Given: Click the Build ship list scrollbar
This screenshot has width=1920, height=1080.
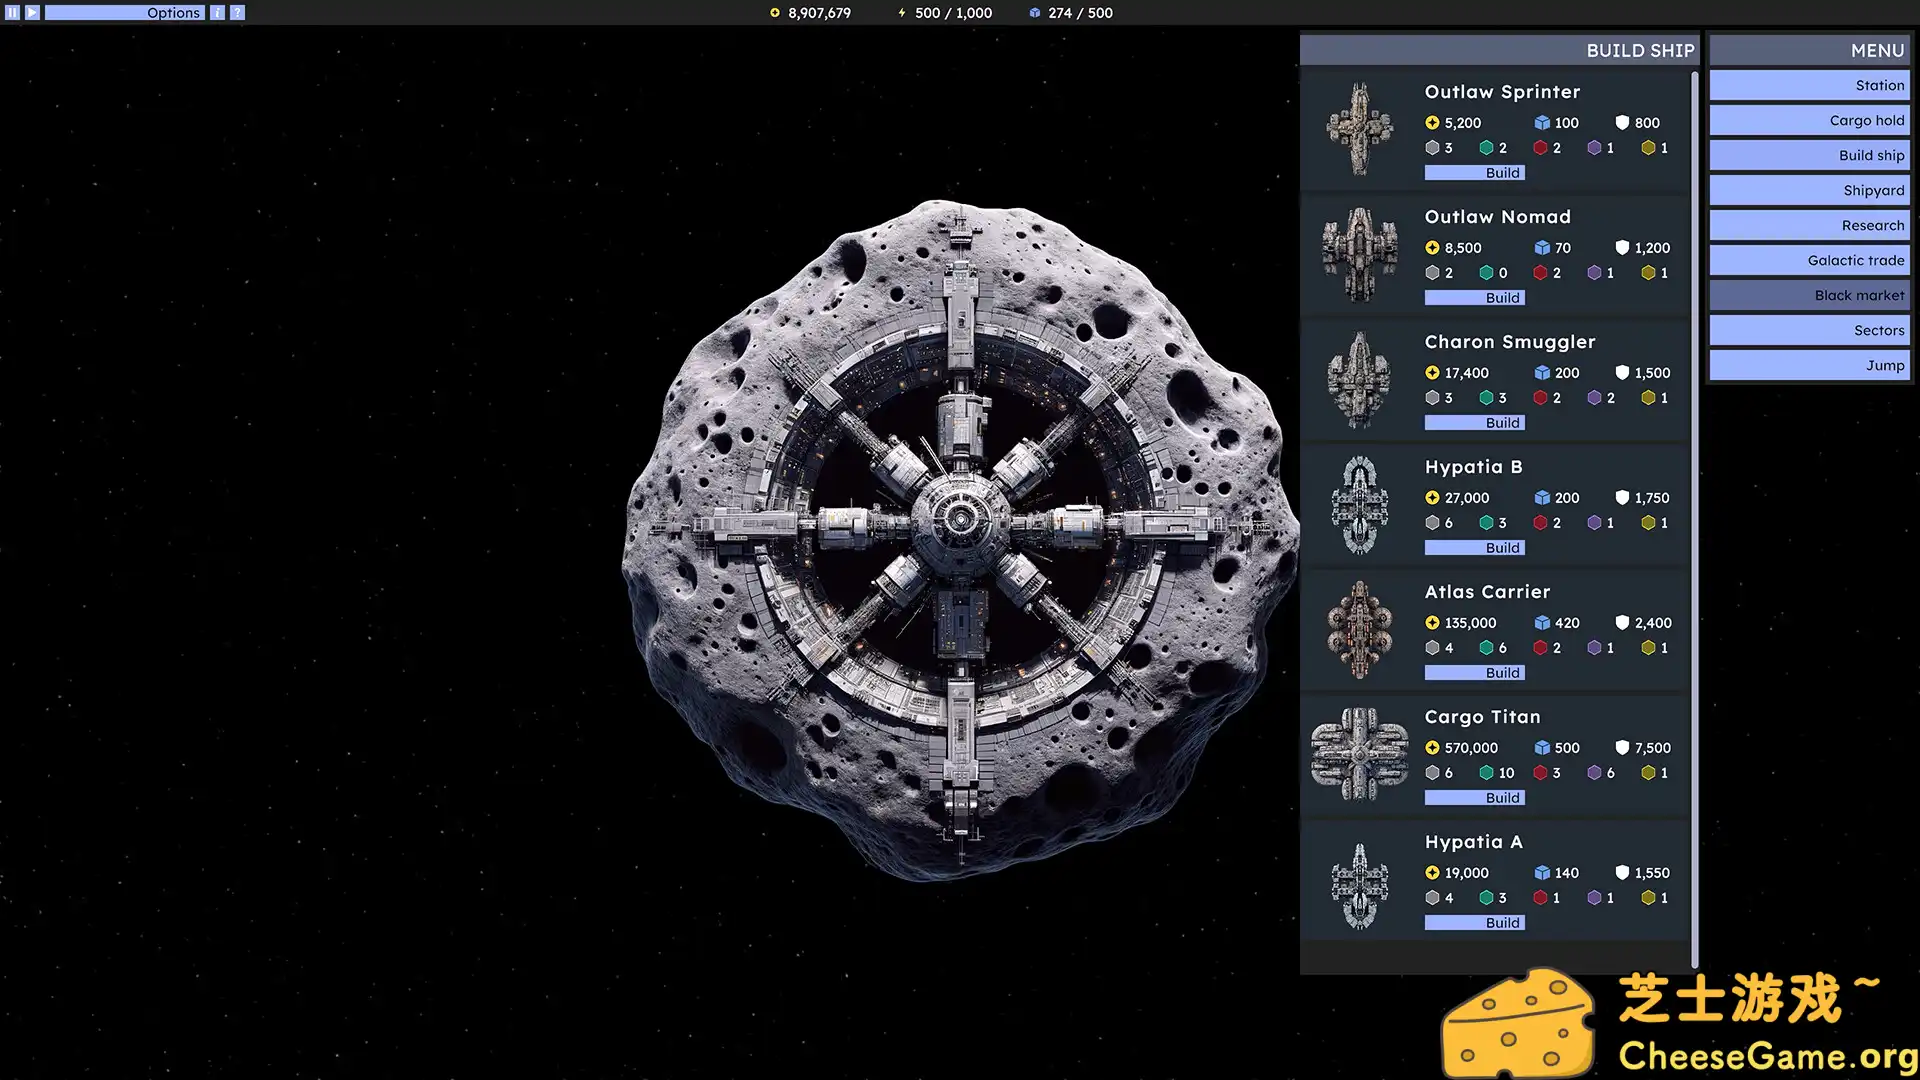Looking at the screenshot, I should click(x=1694, y=520).
